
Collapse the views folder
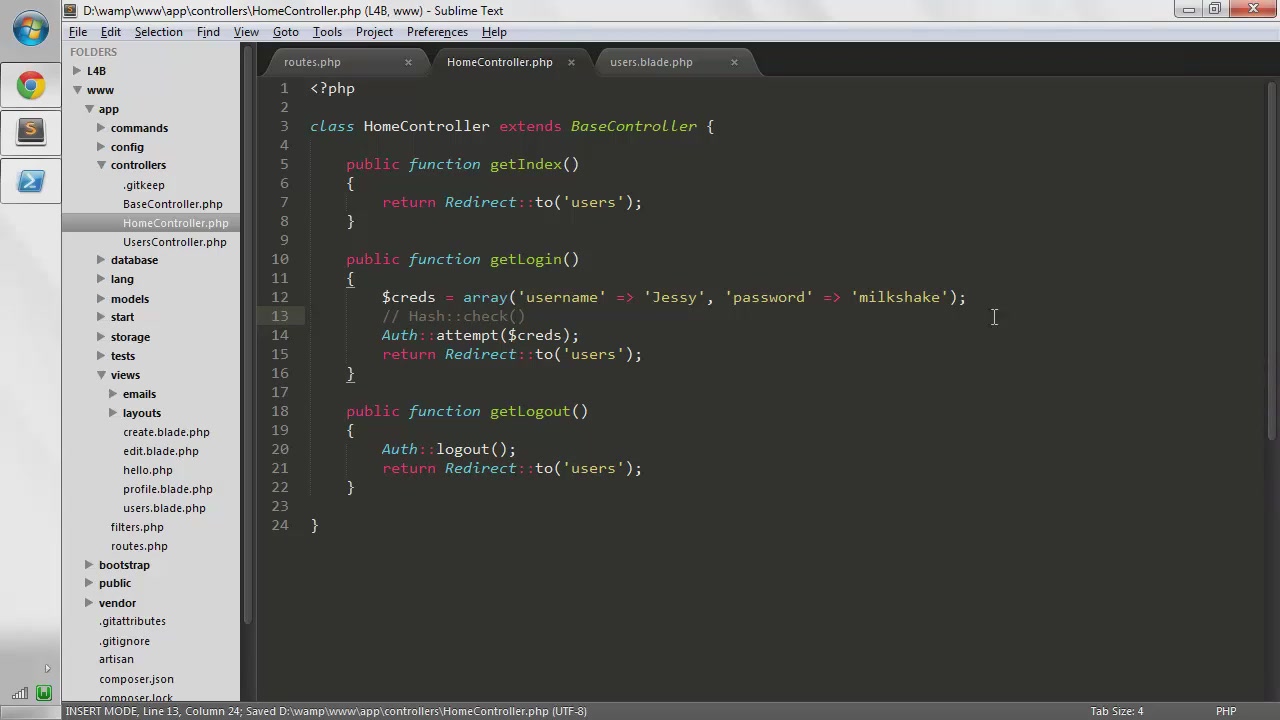tap(101, 375)
